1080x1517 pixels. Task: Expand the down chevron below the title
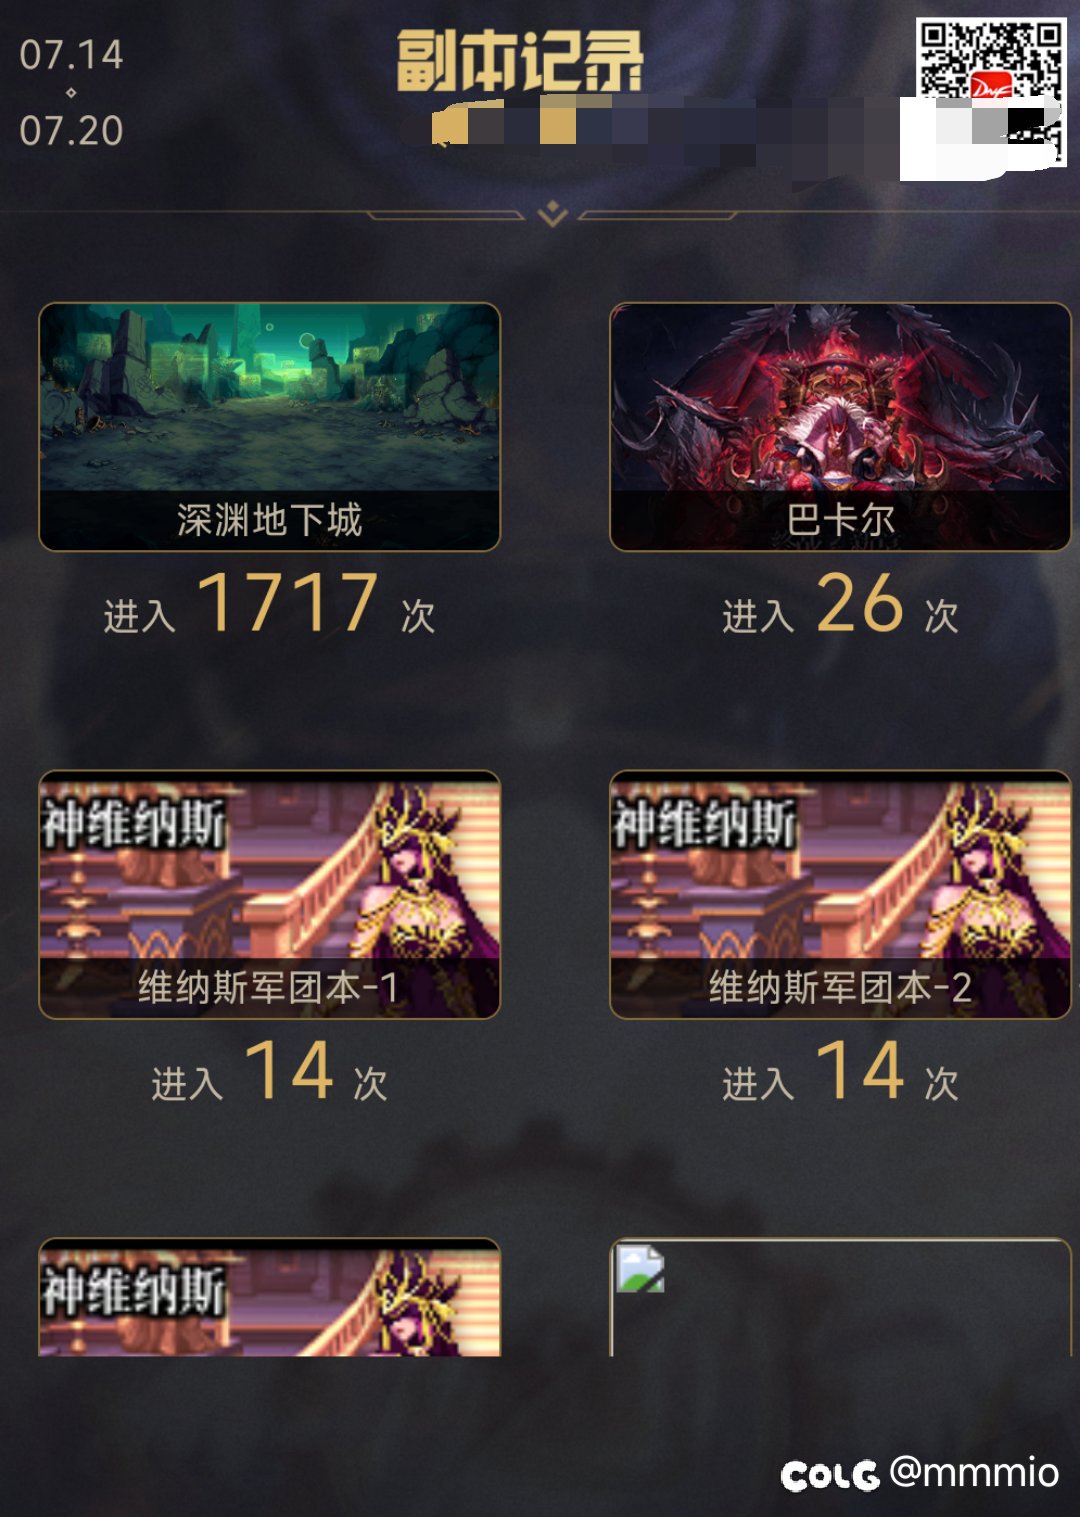552,213
